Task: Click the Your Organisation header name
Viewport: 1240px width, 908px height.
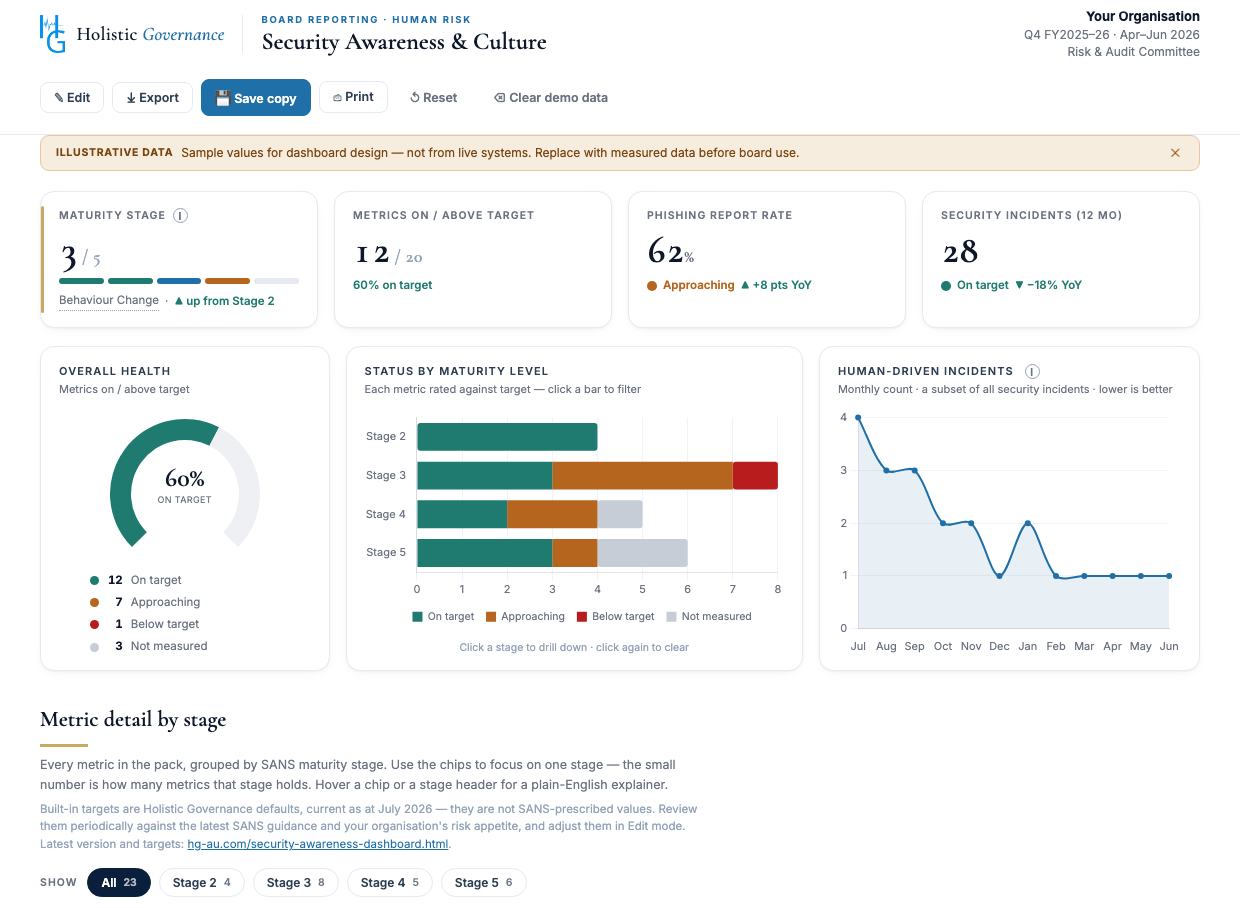Action: pyautogui.click(x=1143, y=16)
